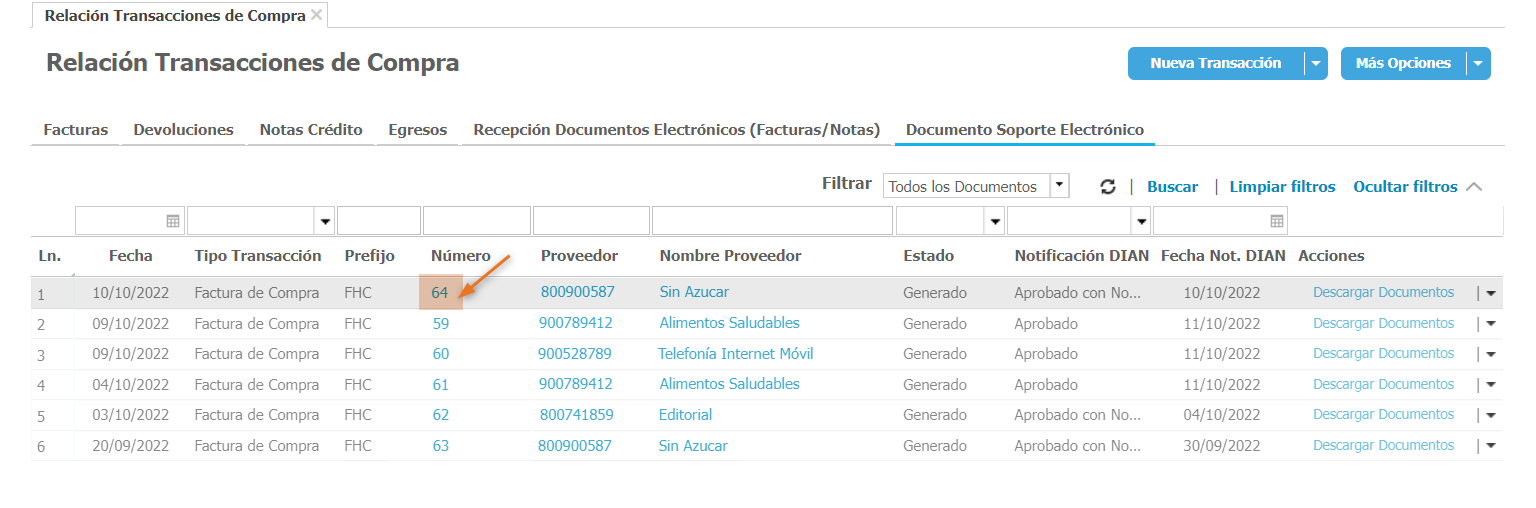Collapse filters using the chevron-up icon
This screenshot has width=1536, height=508.
point(1474,187)
